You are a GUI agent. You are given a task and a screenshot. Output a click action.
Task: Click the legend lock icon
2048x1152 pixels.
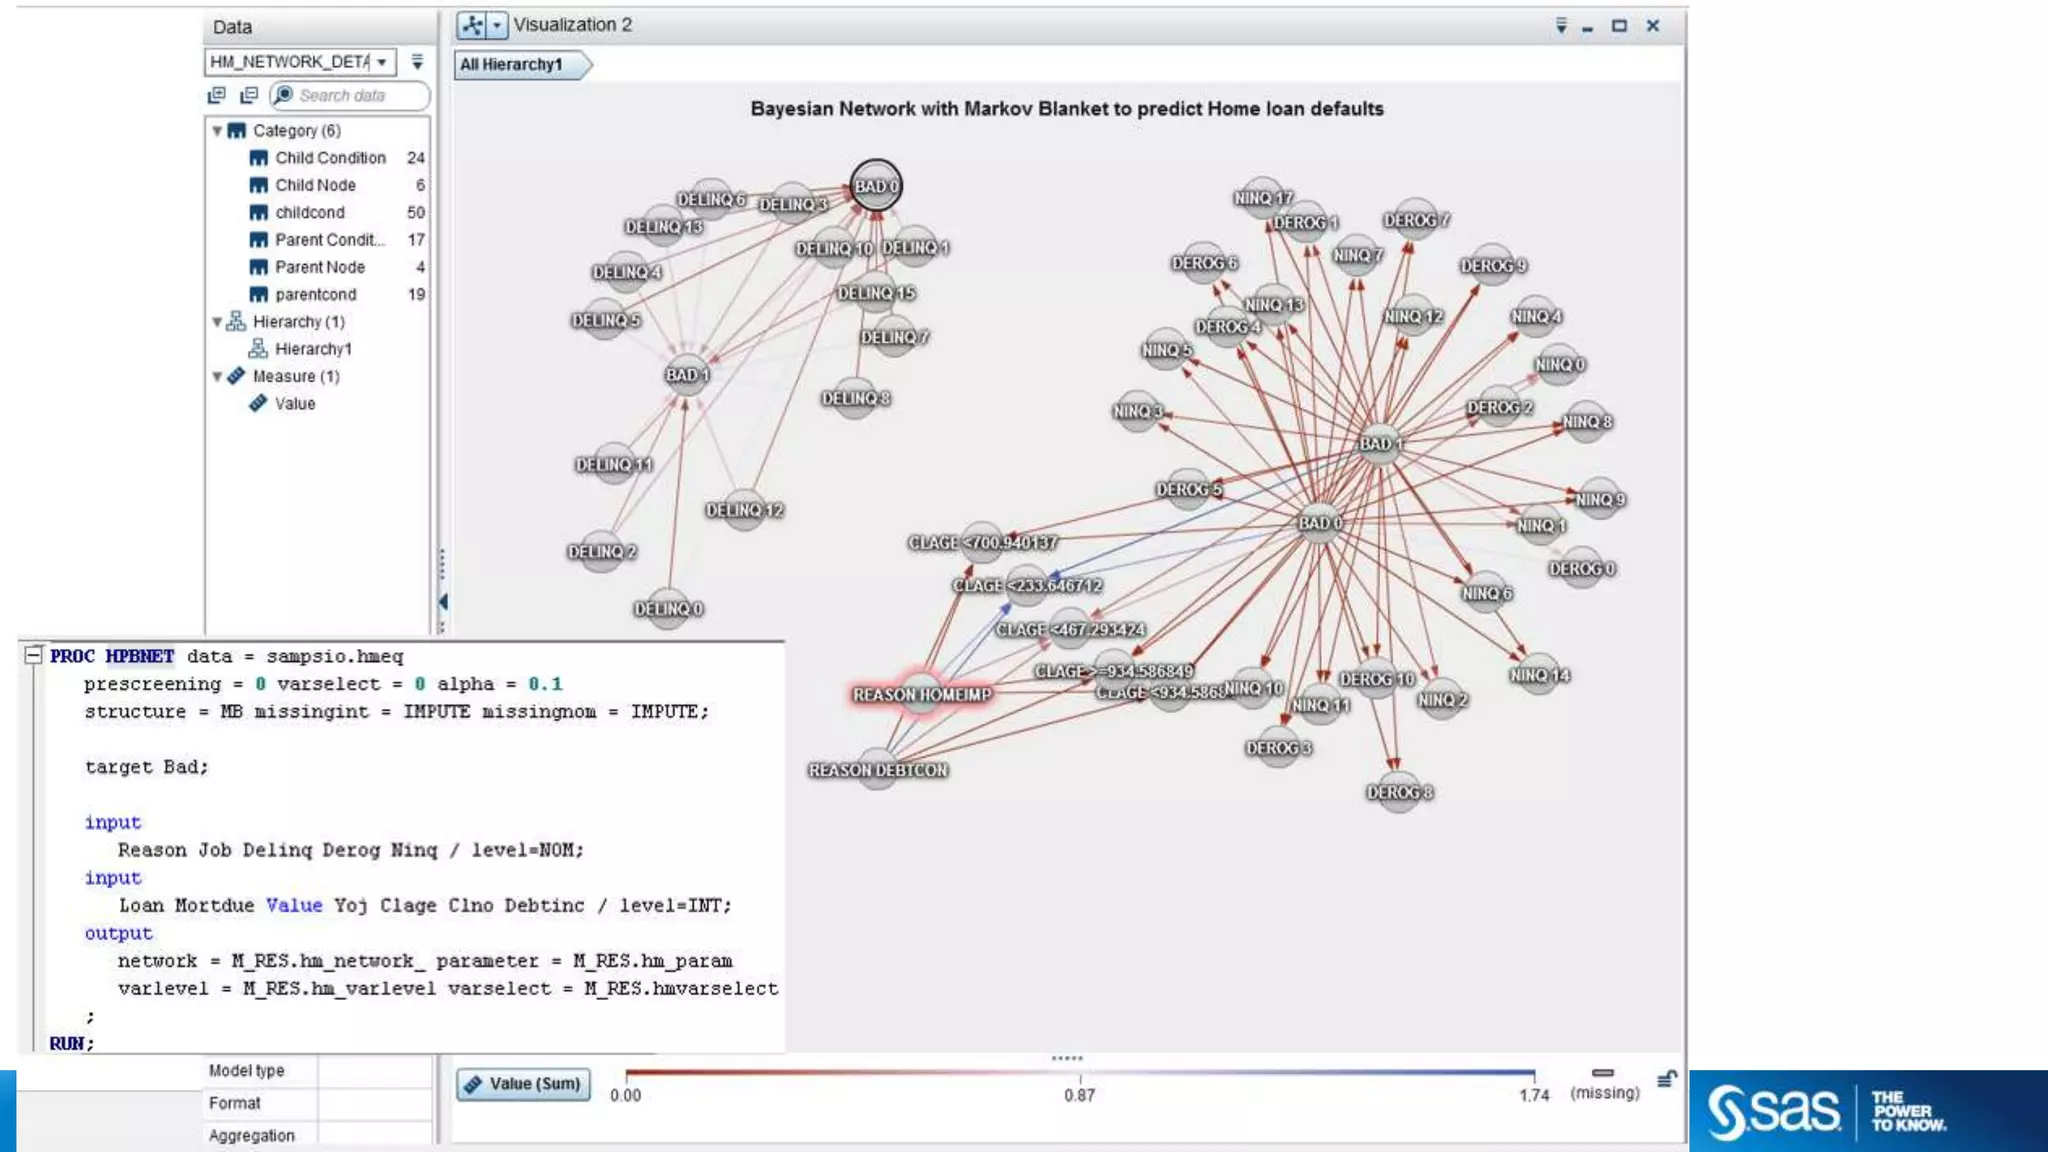(1666, 1079)
